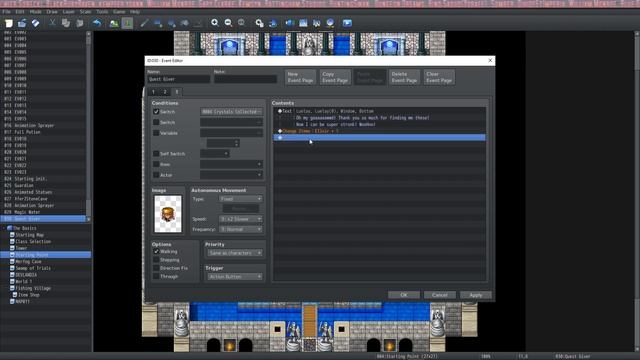
Task: Select the Shadow Pen tool
Action: tap(198, 23)
